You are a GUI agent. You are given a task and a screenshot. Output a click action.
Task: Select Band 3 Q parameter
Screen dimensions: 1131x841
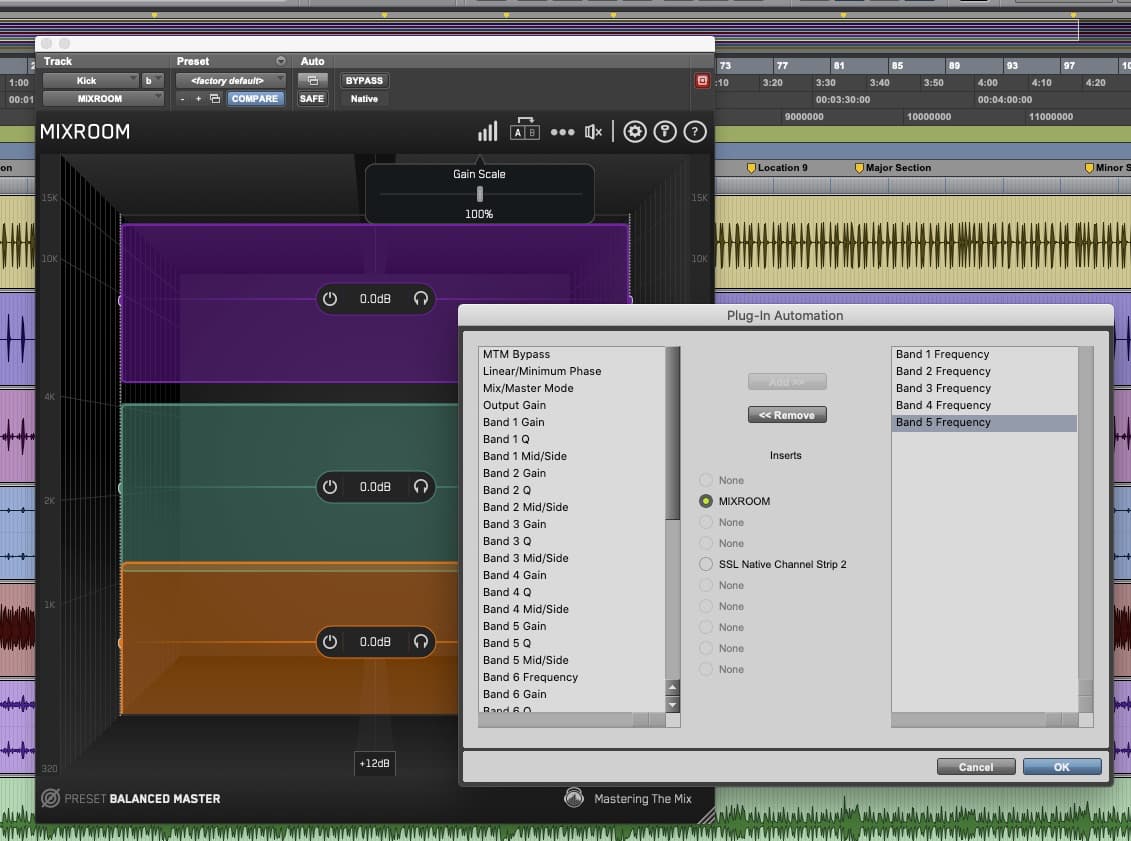(507, 541)
